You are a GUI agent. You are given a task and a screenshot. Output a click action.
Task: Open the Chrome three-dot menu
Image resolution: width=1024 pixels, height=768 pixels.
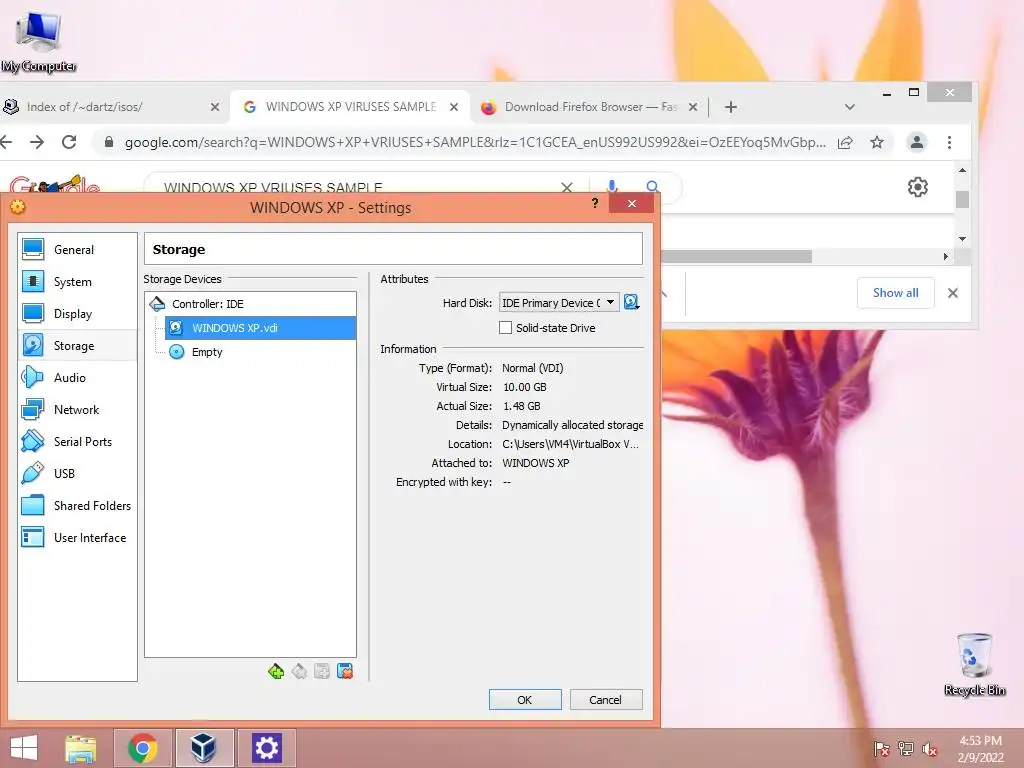click(950, 142)
